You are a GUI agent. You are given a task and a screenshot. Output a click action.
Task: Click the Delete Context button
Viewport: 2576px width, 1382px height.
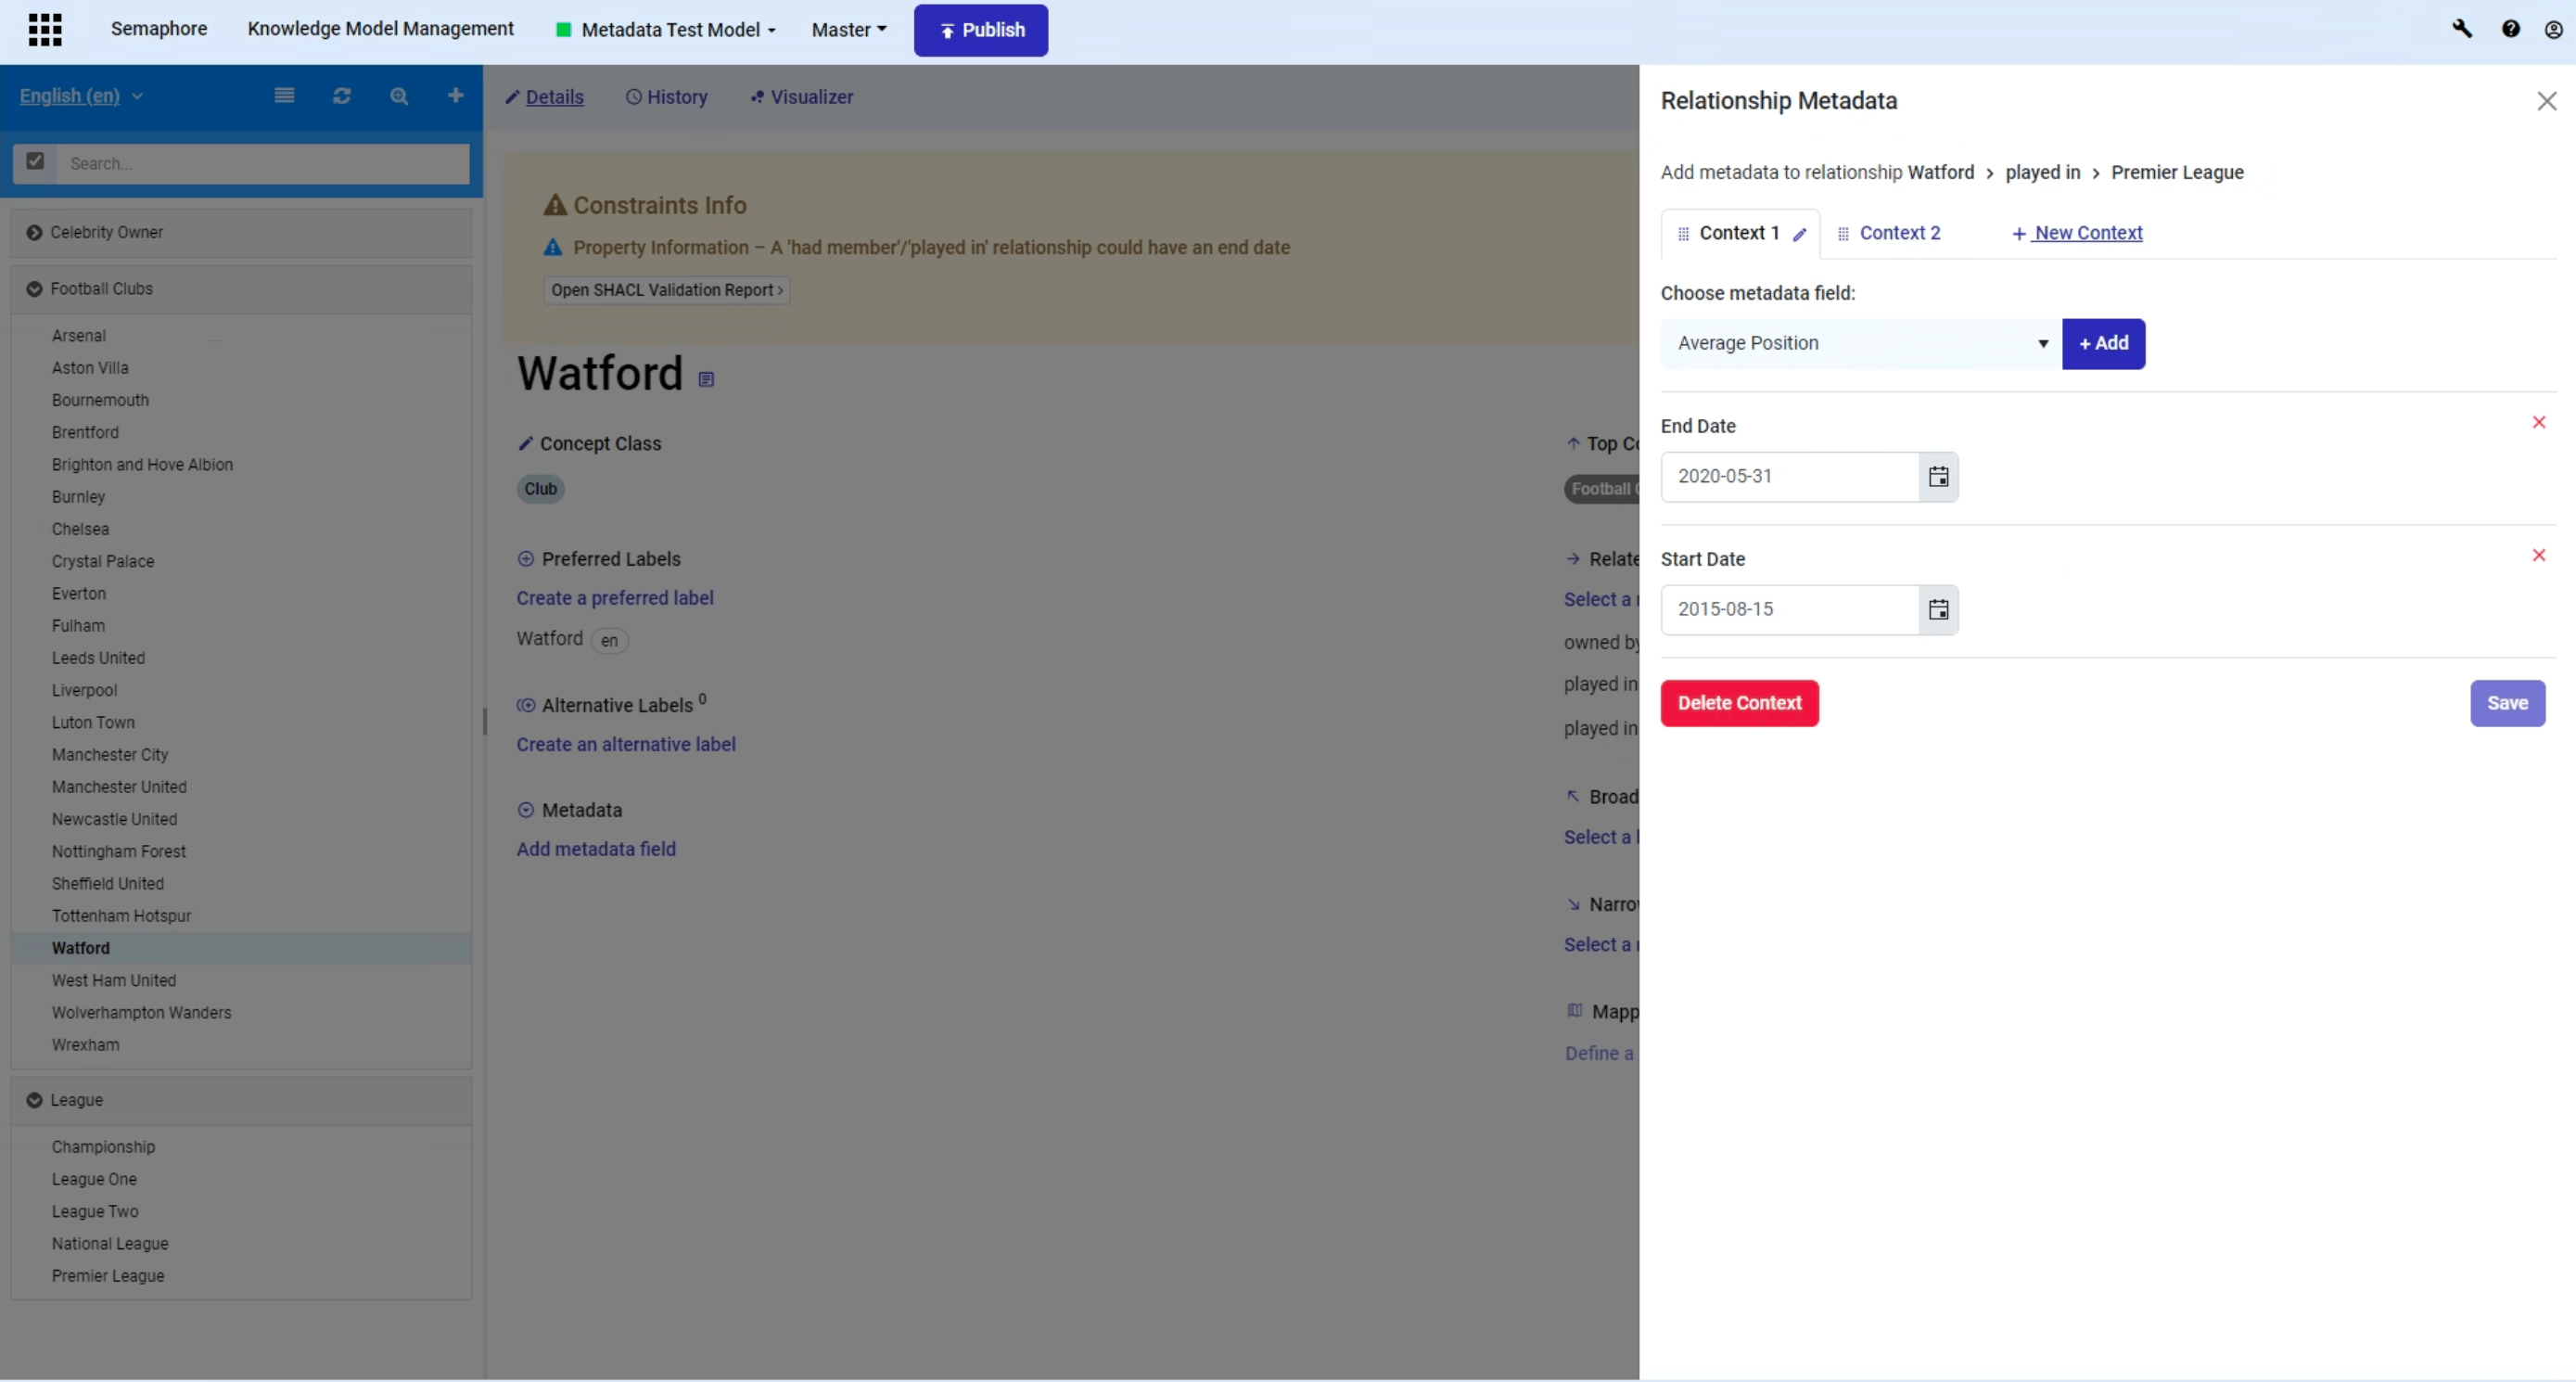click(1739, 703)
